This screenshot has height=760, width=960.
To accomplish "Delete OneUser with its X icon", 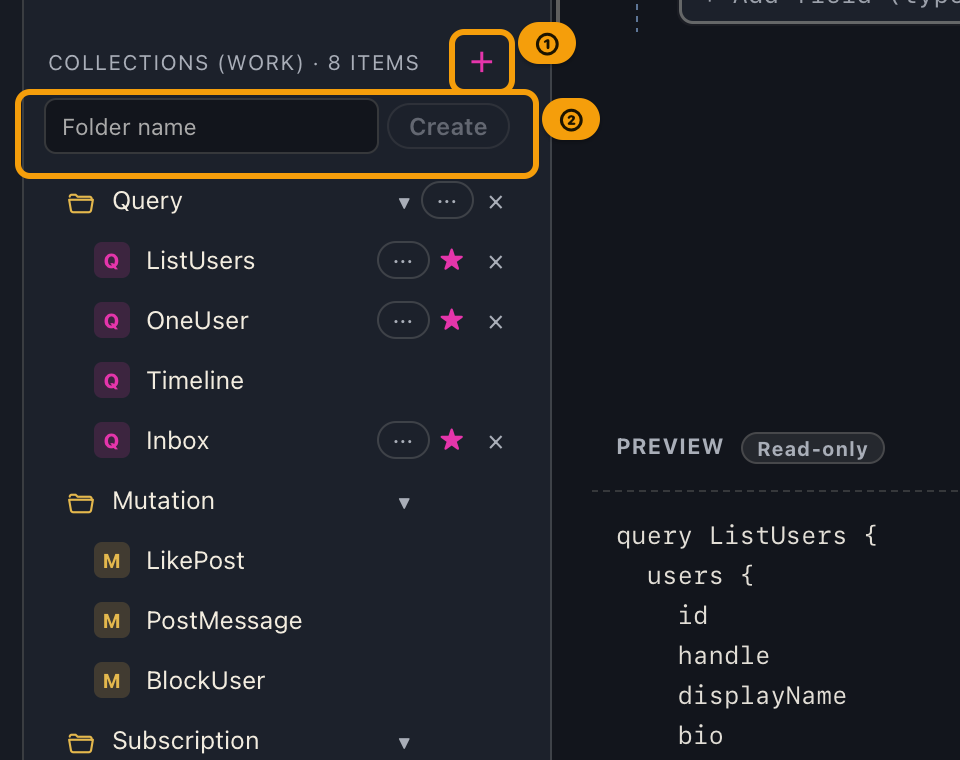I will [x=496, y=322].
